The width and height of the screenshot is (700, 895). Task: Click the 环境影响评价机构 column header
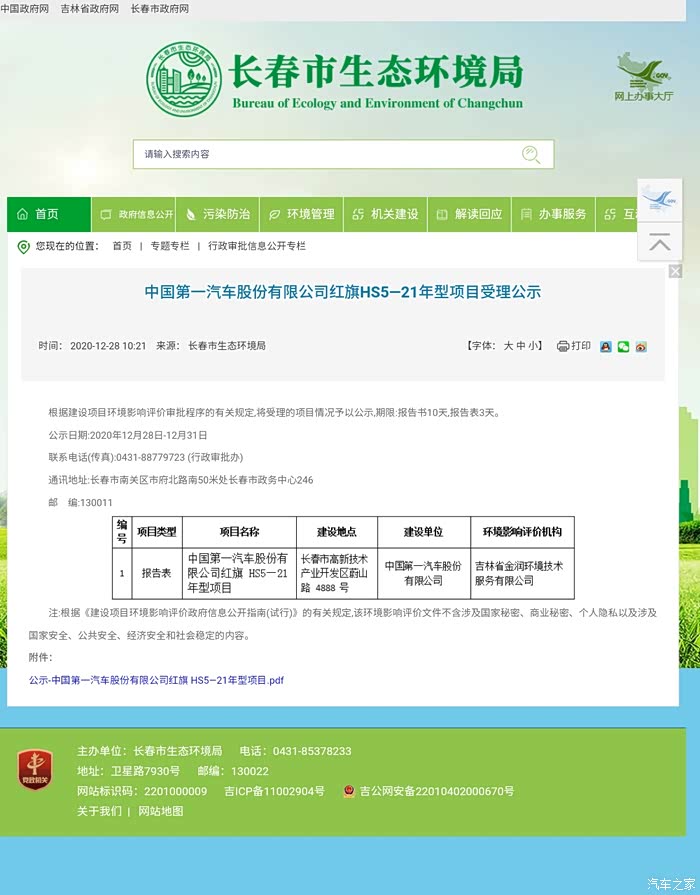[522, 532]
